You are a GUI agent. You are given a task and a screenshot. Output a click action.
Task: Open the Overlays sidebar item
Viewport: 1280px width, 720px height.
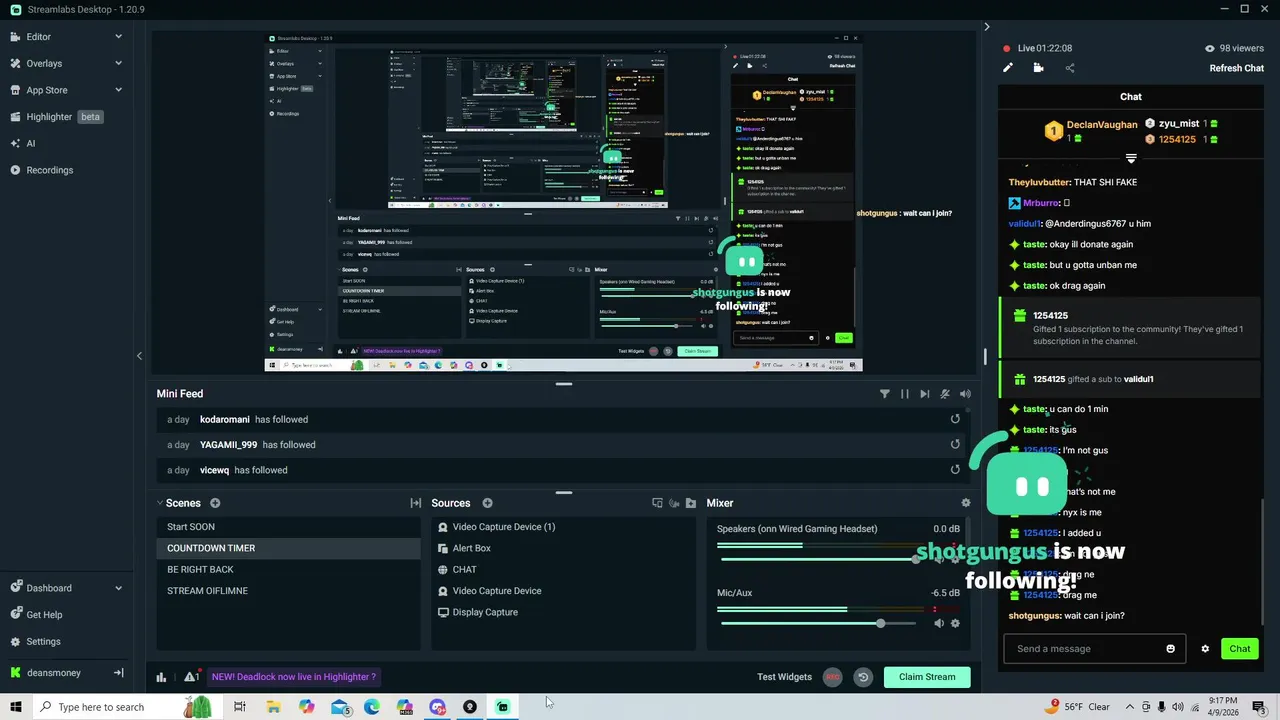tap(44, 63)
